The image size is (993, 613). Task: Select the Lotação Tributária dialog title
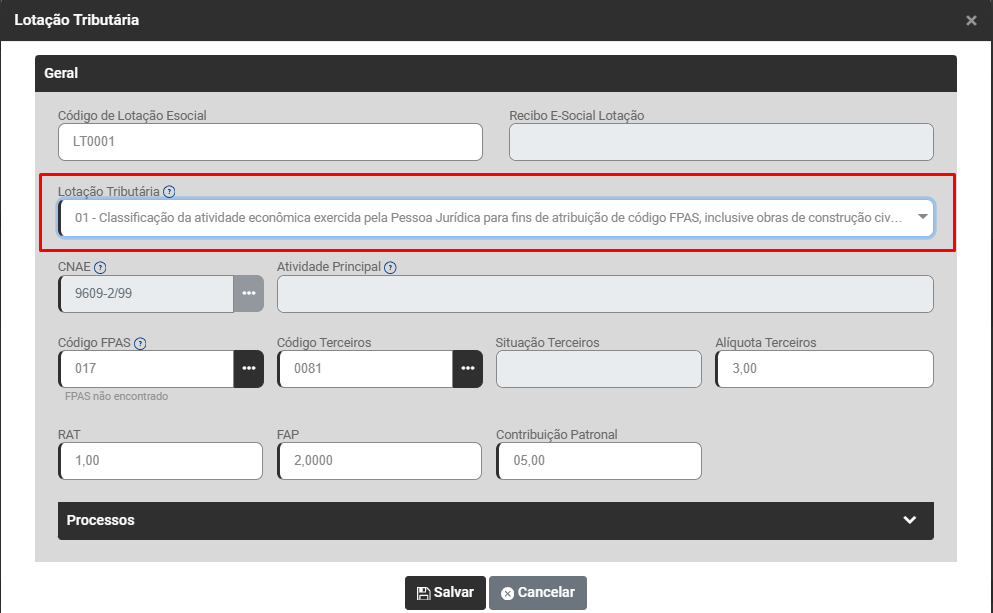click(x=77, y=20)
